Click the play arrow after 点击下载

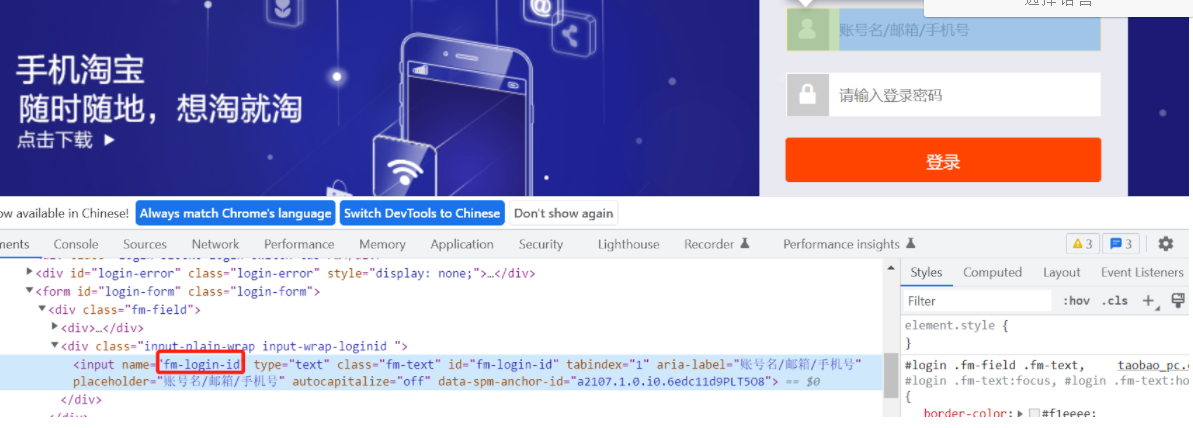click(x=109, y=140)
